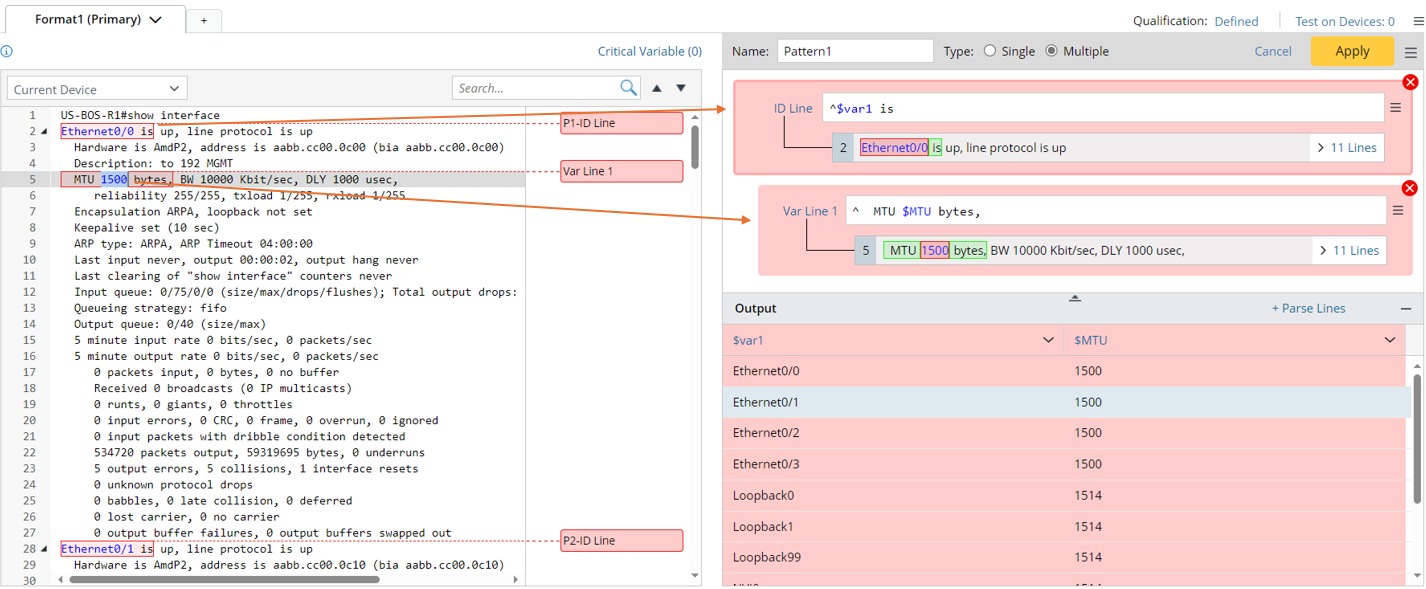Expand the $MTU column dropdown
Viewport: 1426px width, 589px height.
pos(1390,340)
